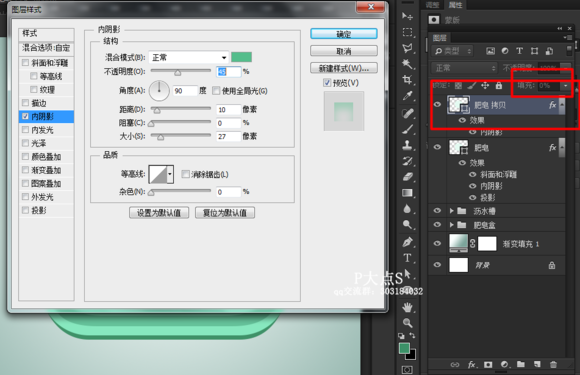
Task: Select the Pen tool
Action: coord(407,242)
